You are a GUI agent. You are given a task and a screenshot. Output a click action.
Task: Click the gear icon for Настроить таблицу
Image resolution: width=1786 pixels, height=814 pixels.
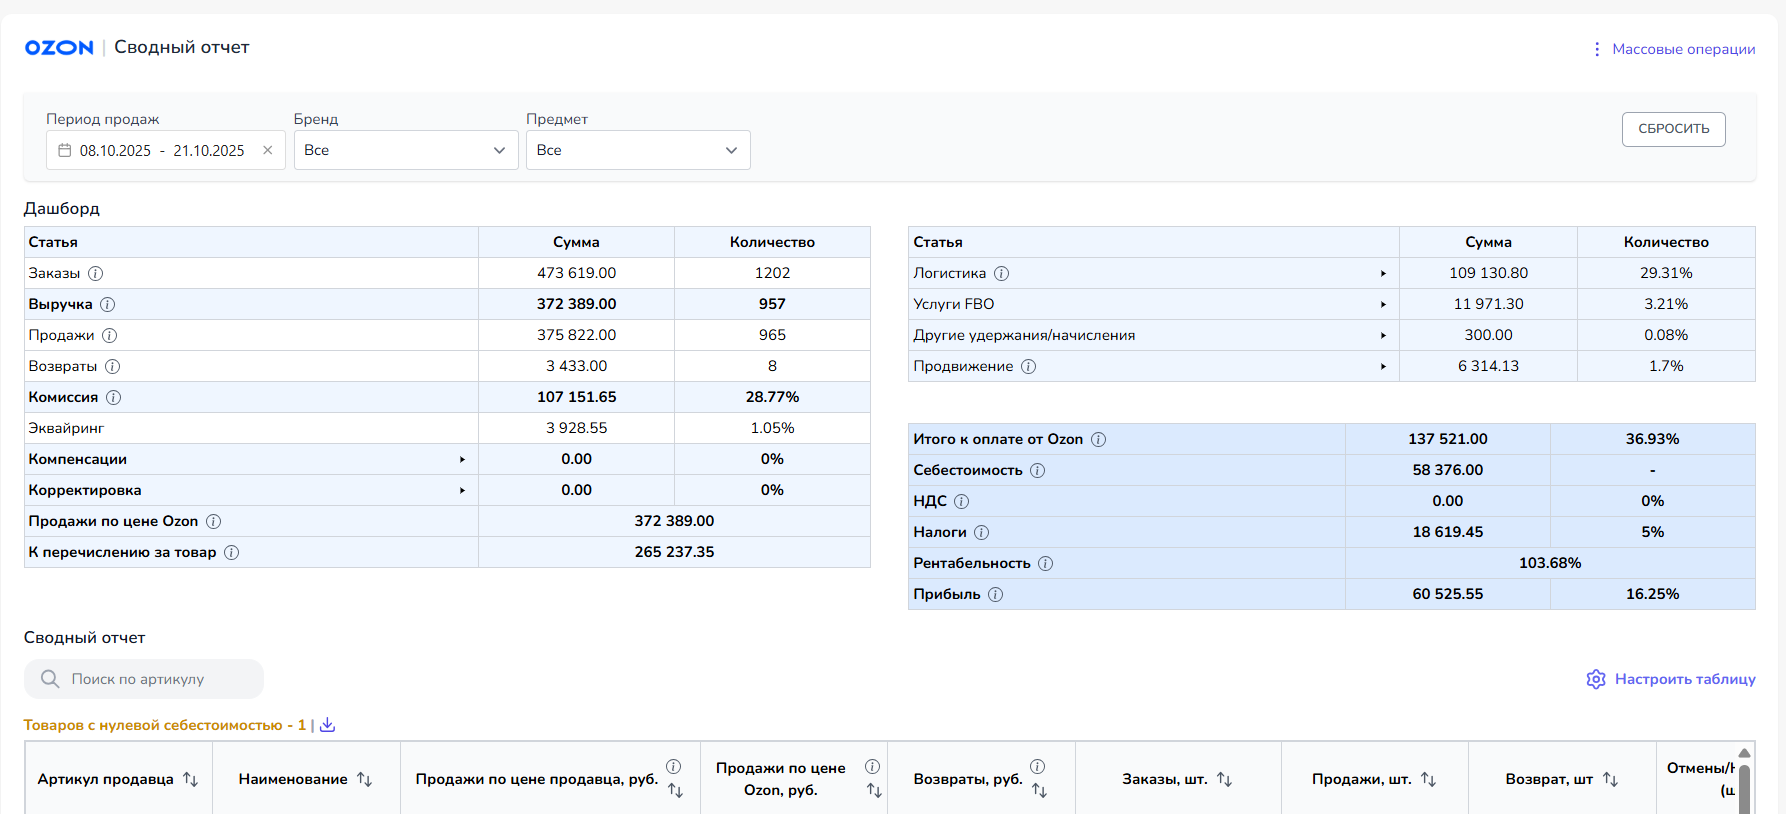tap(1596, 679)
